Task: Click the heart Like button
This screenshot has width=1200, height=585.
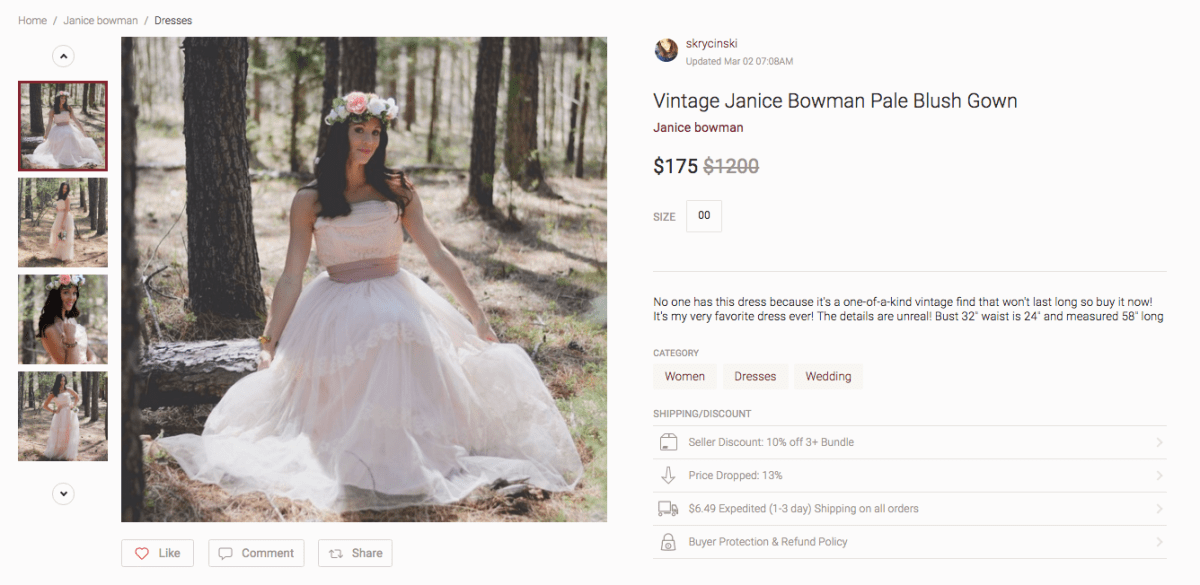Action: [x=158, y=553]
